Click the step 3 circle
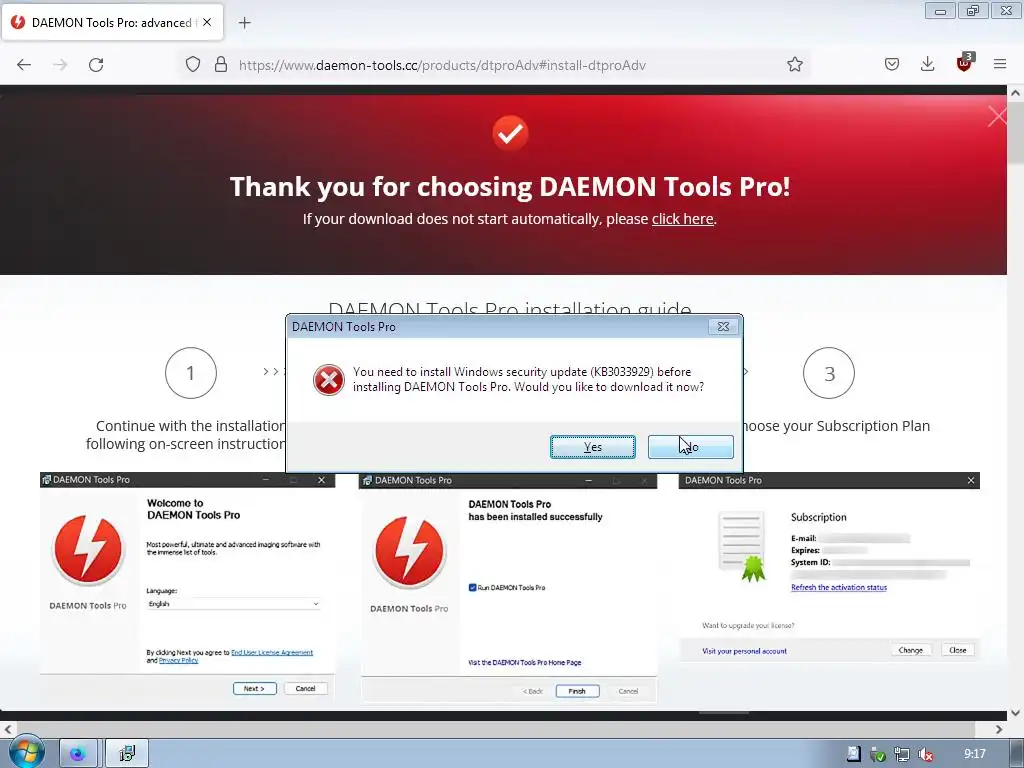Viewport: 1024px width, 768px height. pyautogui.click(x=829, y=373)
